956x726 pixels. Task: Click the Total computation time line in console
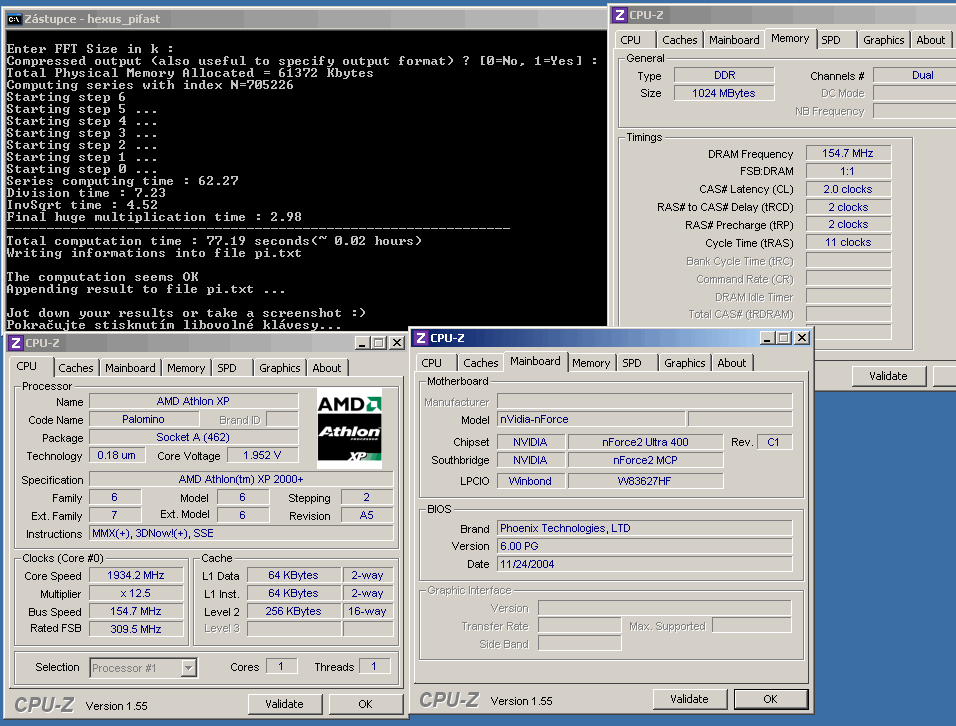(x=214, y=241)
